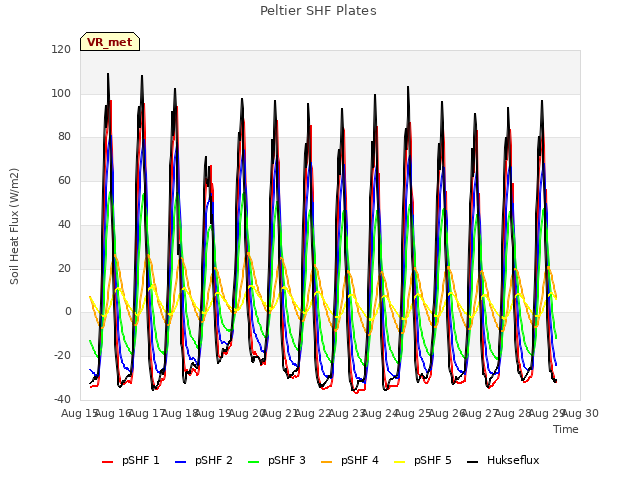640x480 pixels.
Task: Click the VR_met annotation label
Action: pyautogui.click(x=110, y=42)
